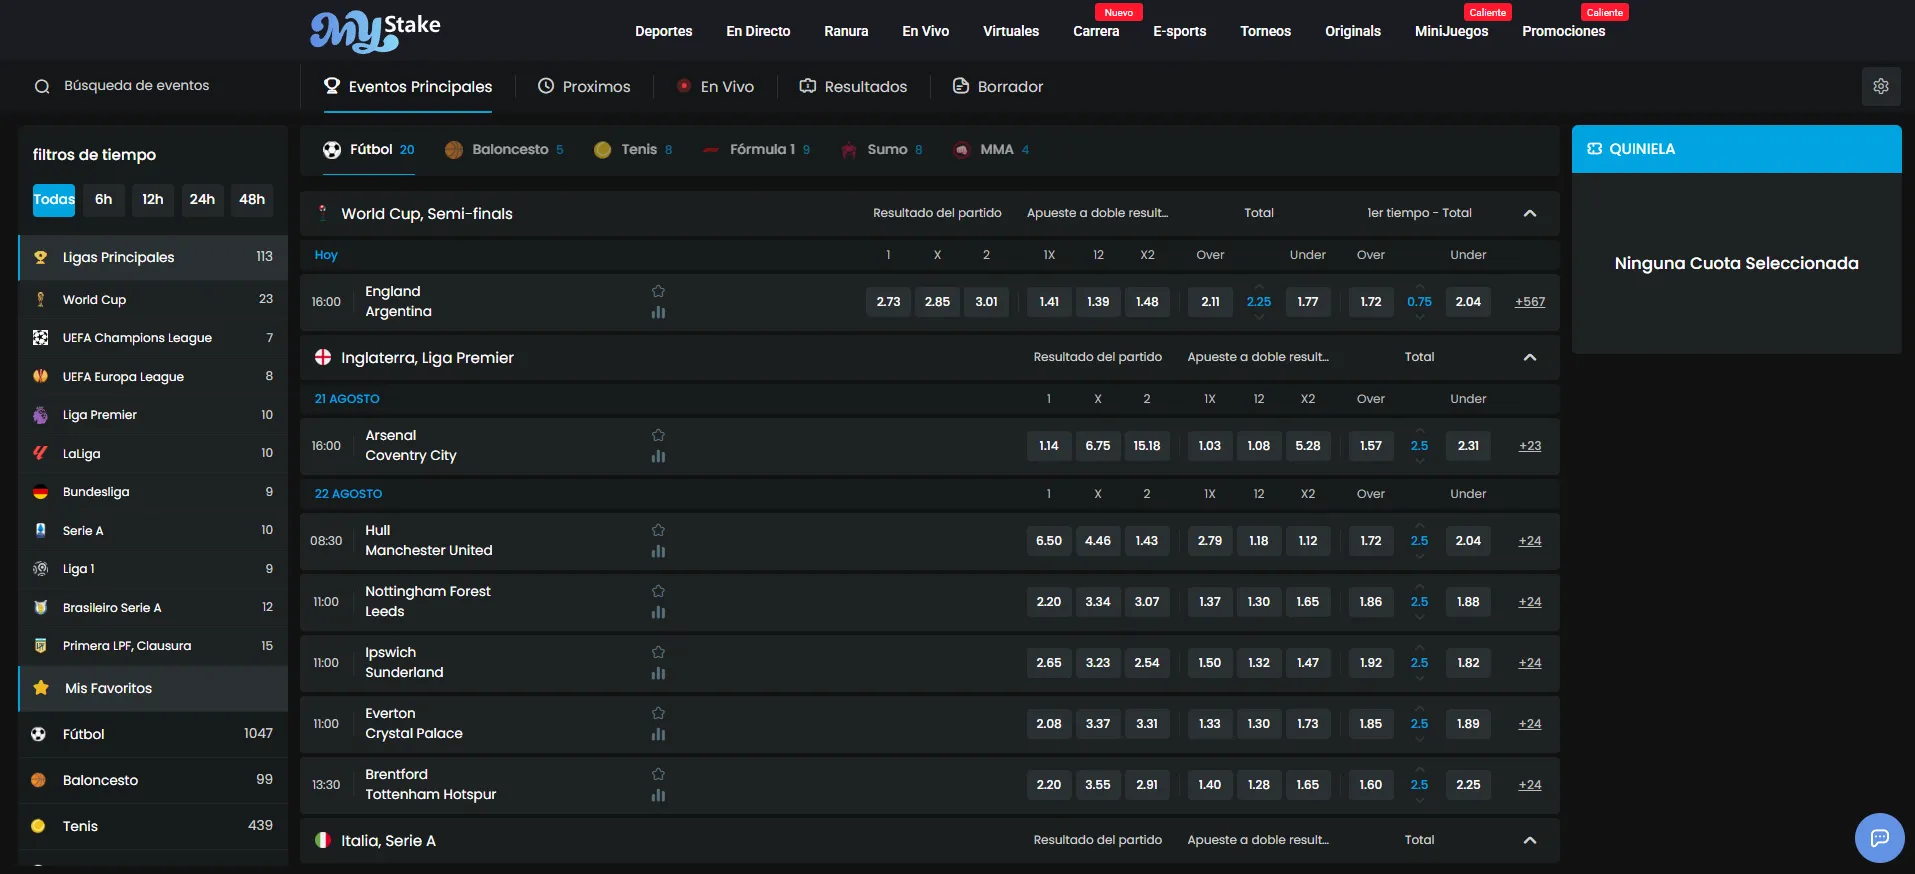Expand +24 markets for Nottingham Forest vs Leeds
1915x874 pixels.
tap(1529, 601)
